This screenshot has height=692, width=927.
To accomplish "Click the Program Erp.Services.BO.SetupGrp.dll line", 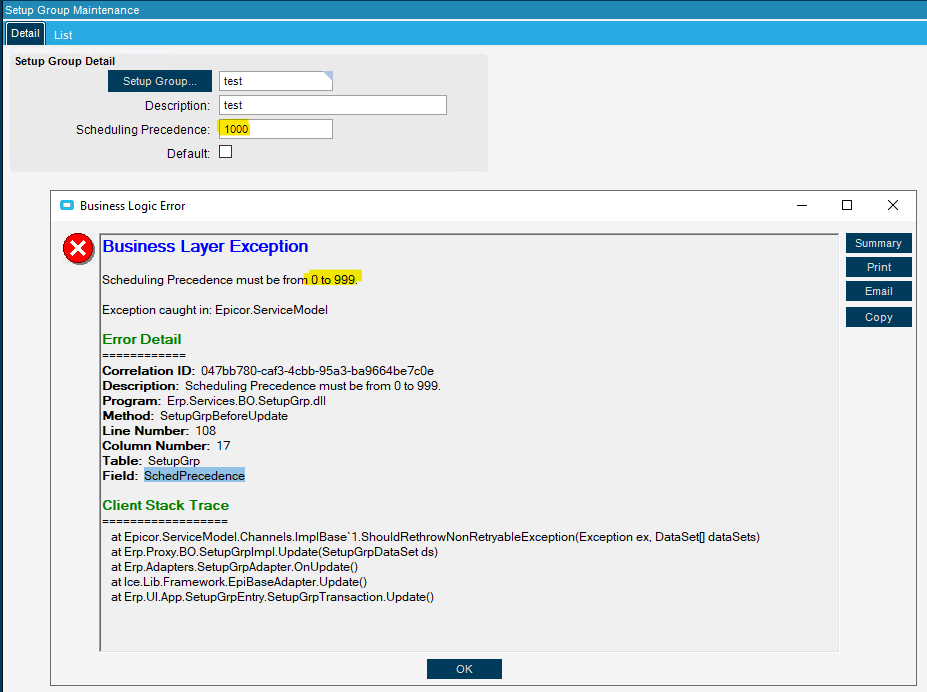I will [214, 401].
